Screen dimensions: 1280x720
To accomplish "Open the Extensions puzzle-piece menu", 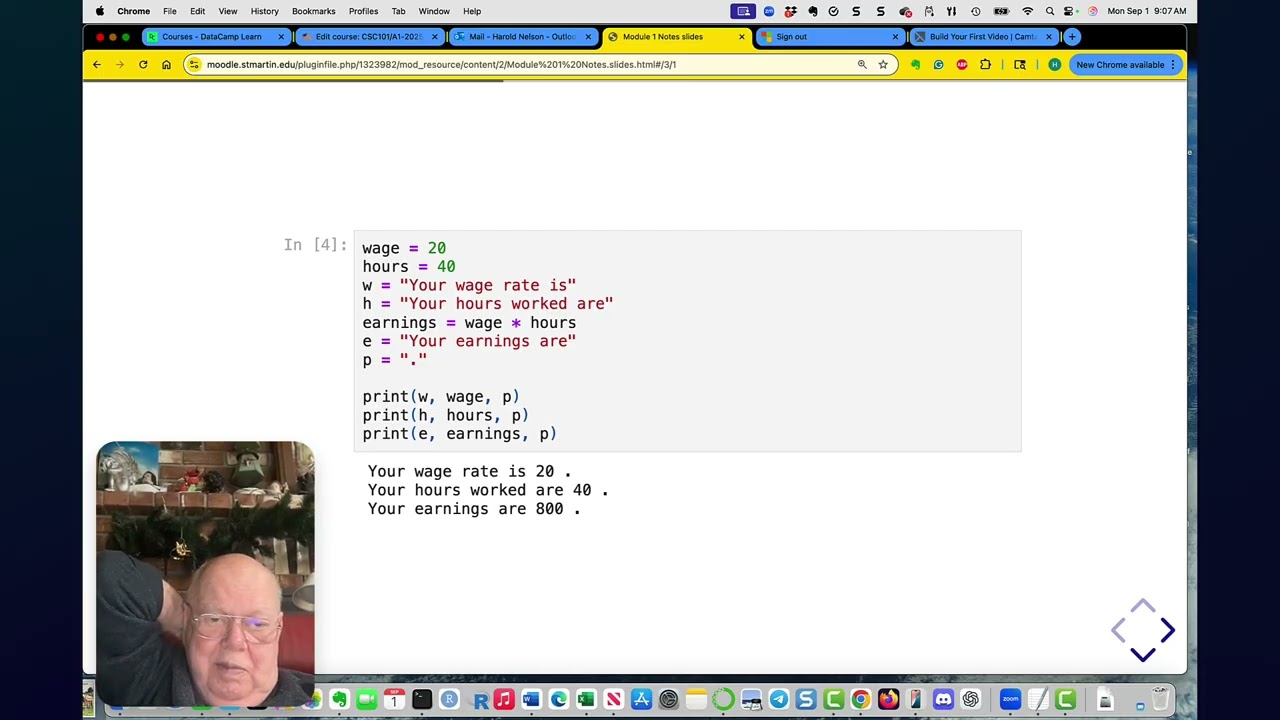I will click(986, 64).
